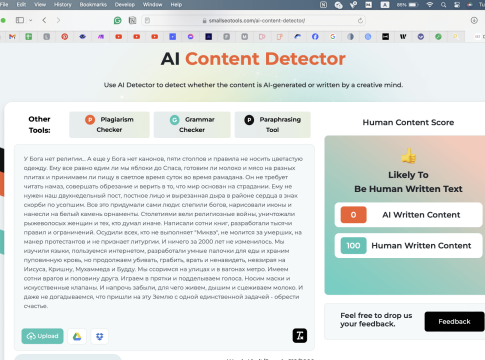
Task: Open the Google pinned tab
Action: tap(333, 37)
